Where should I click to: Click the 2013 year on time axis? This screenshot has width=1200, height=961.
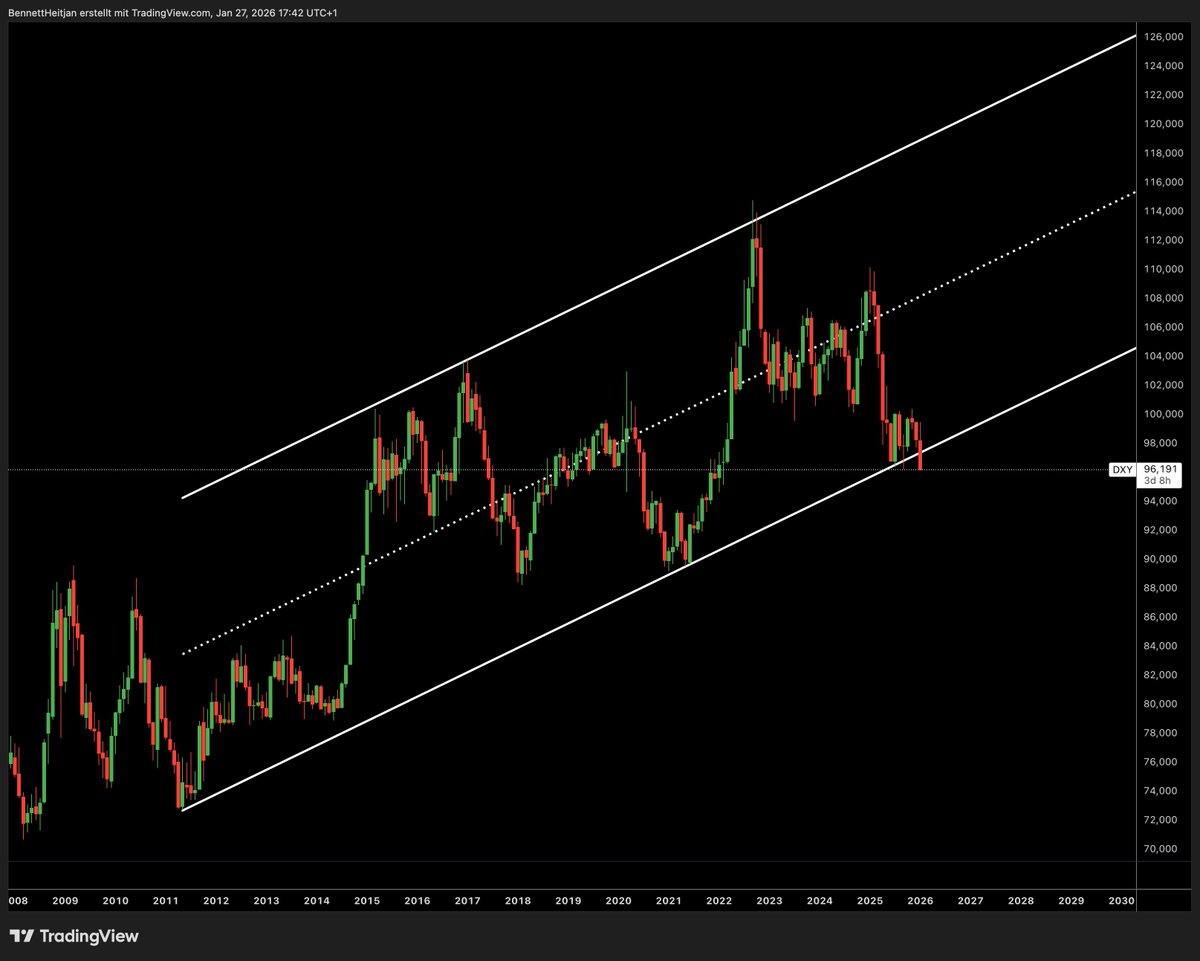tap(266, 901)
